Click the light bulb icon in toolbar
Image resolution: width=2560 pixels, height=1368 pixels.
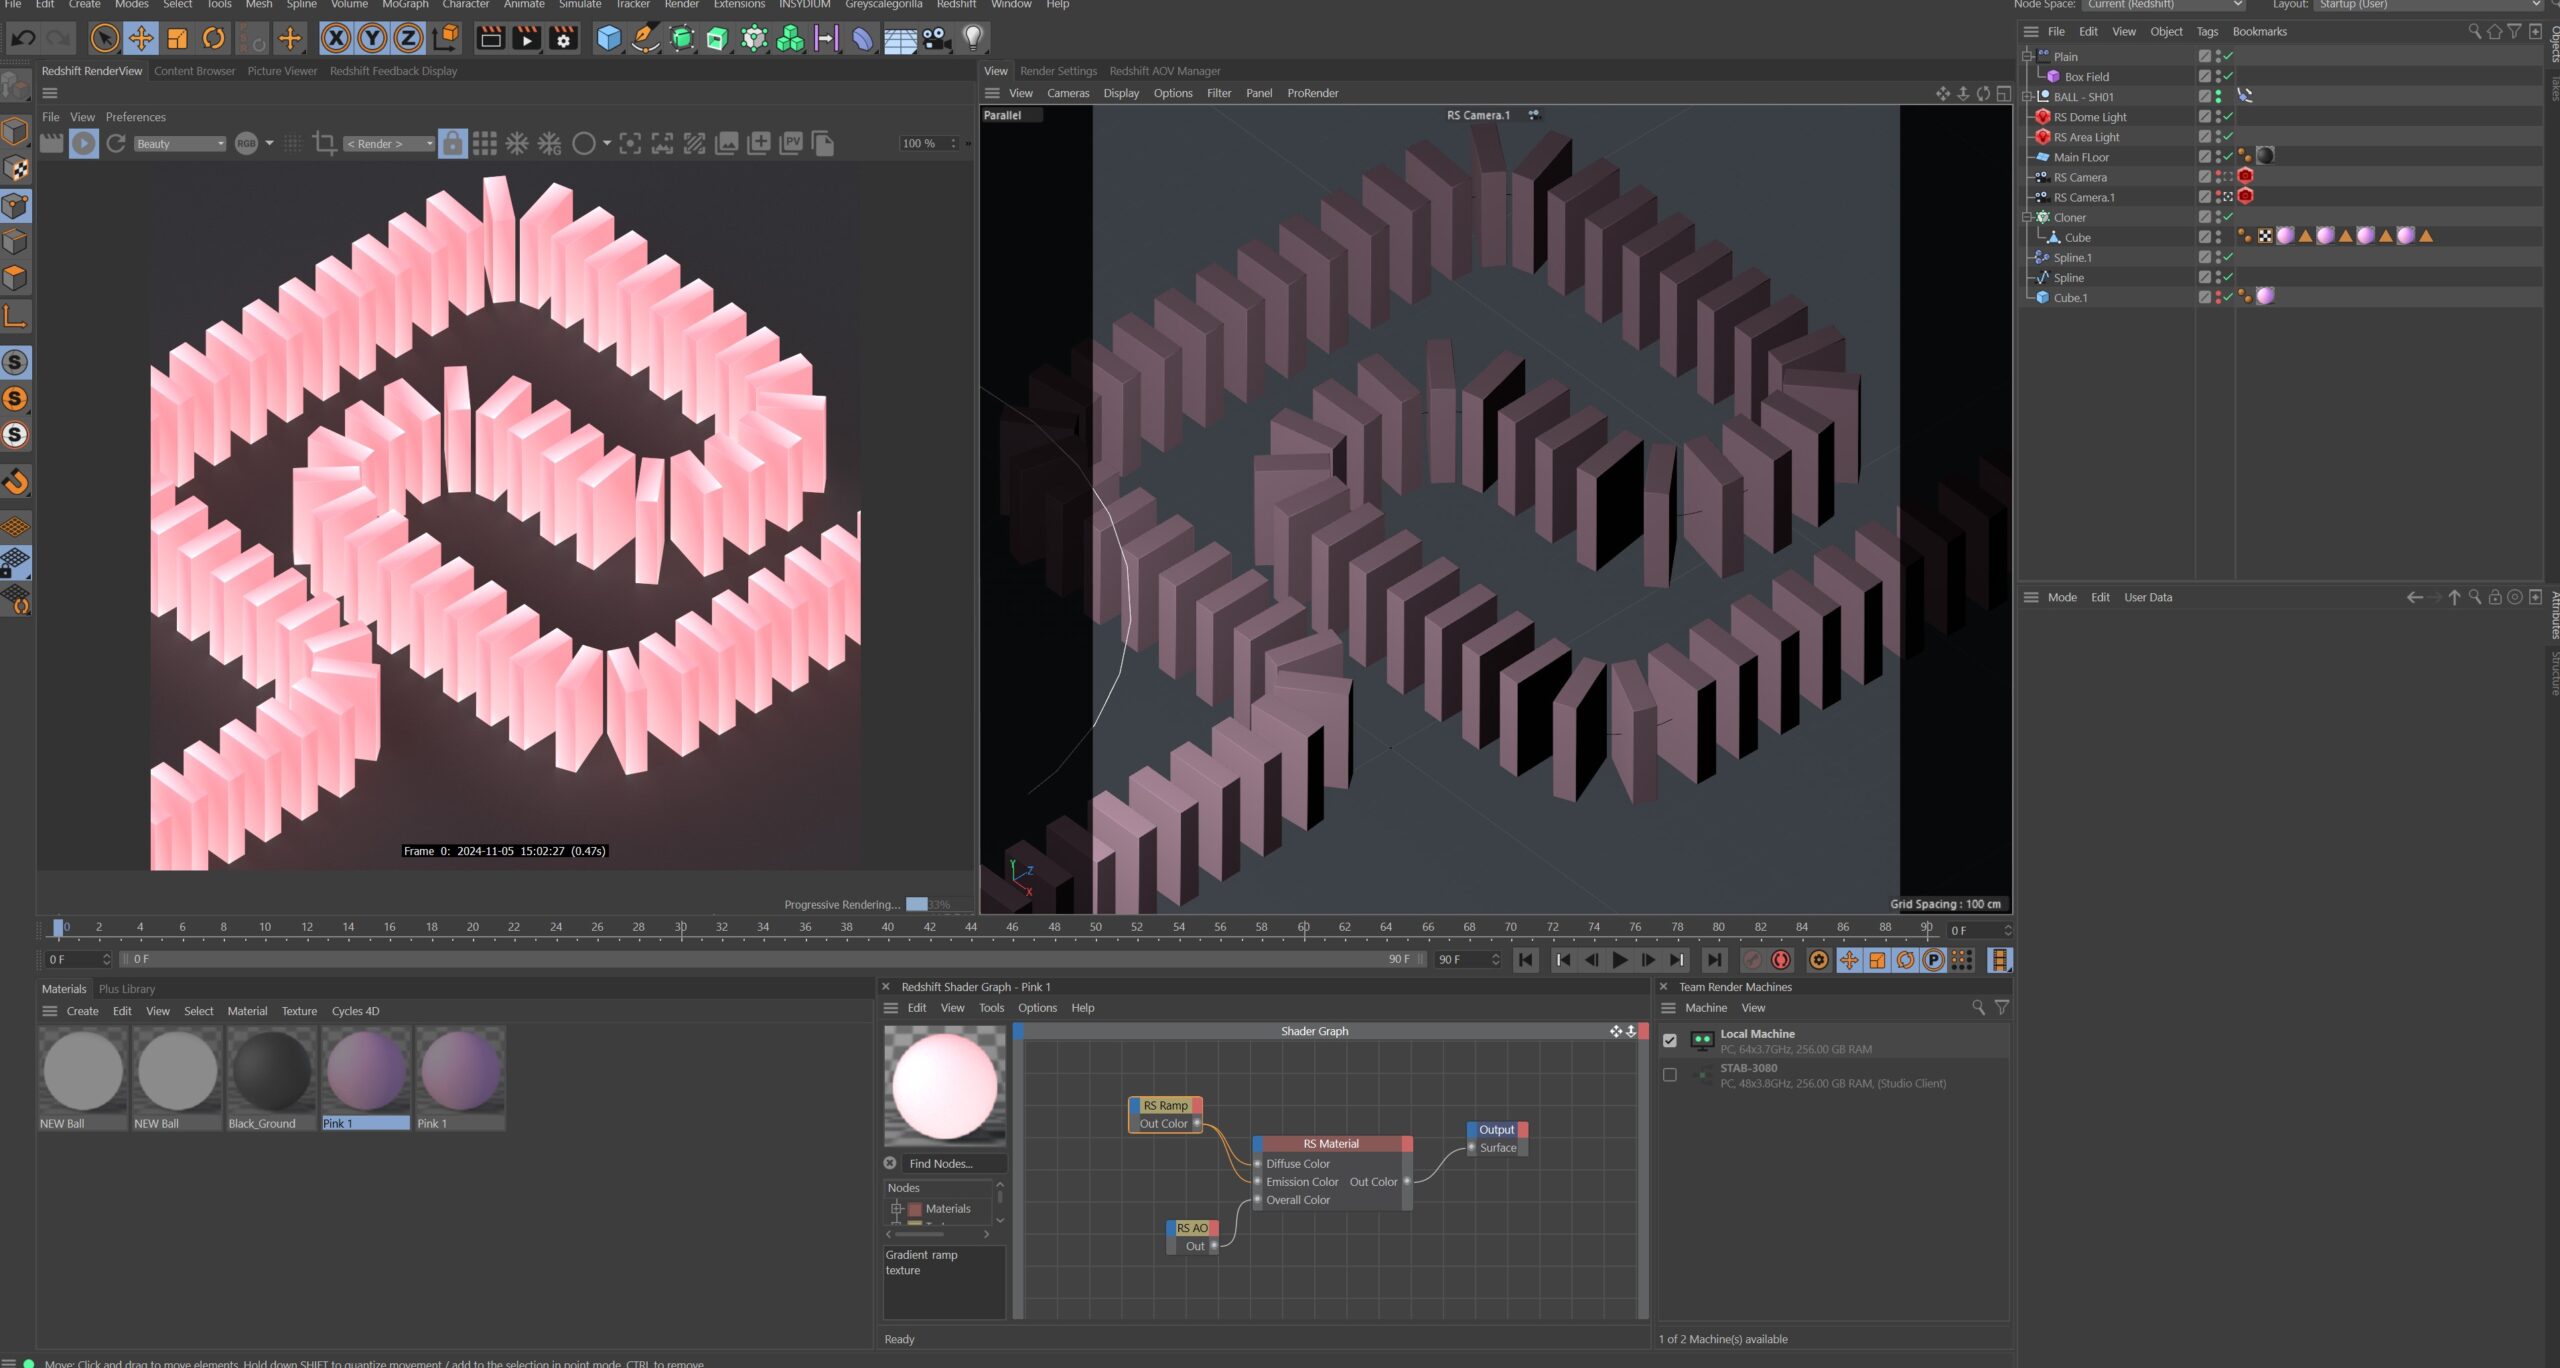coord(972,38)
